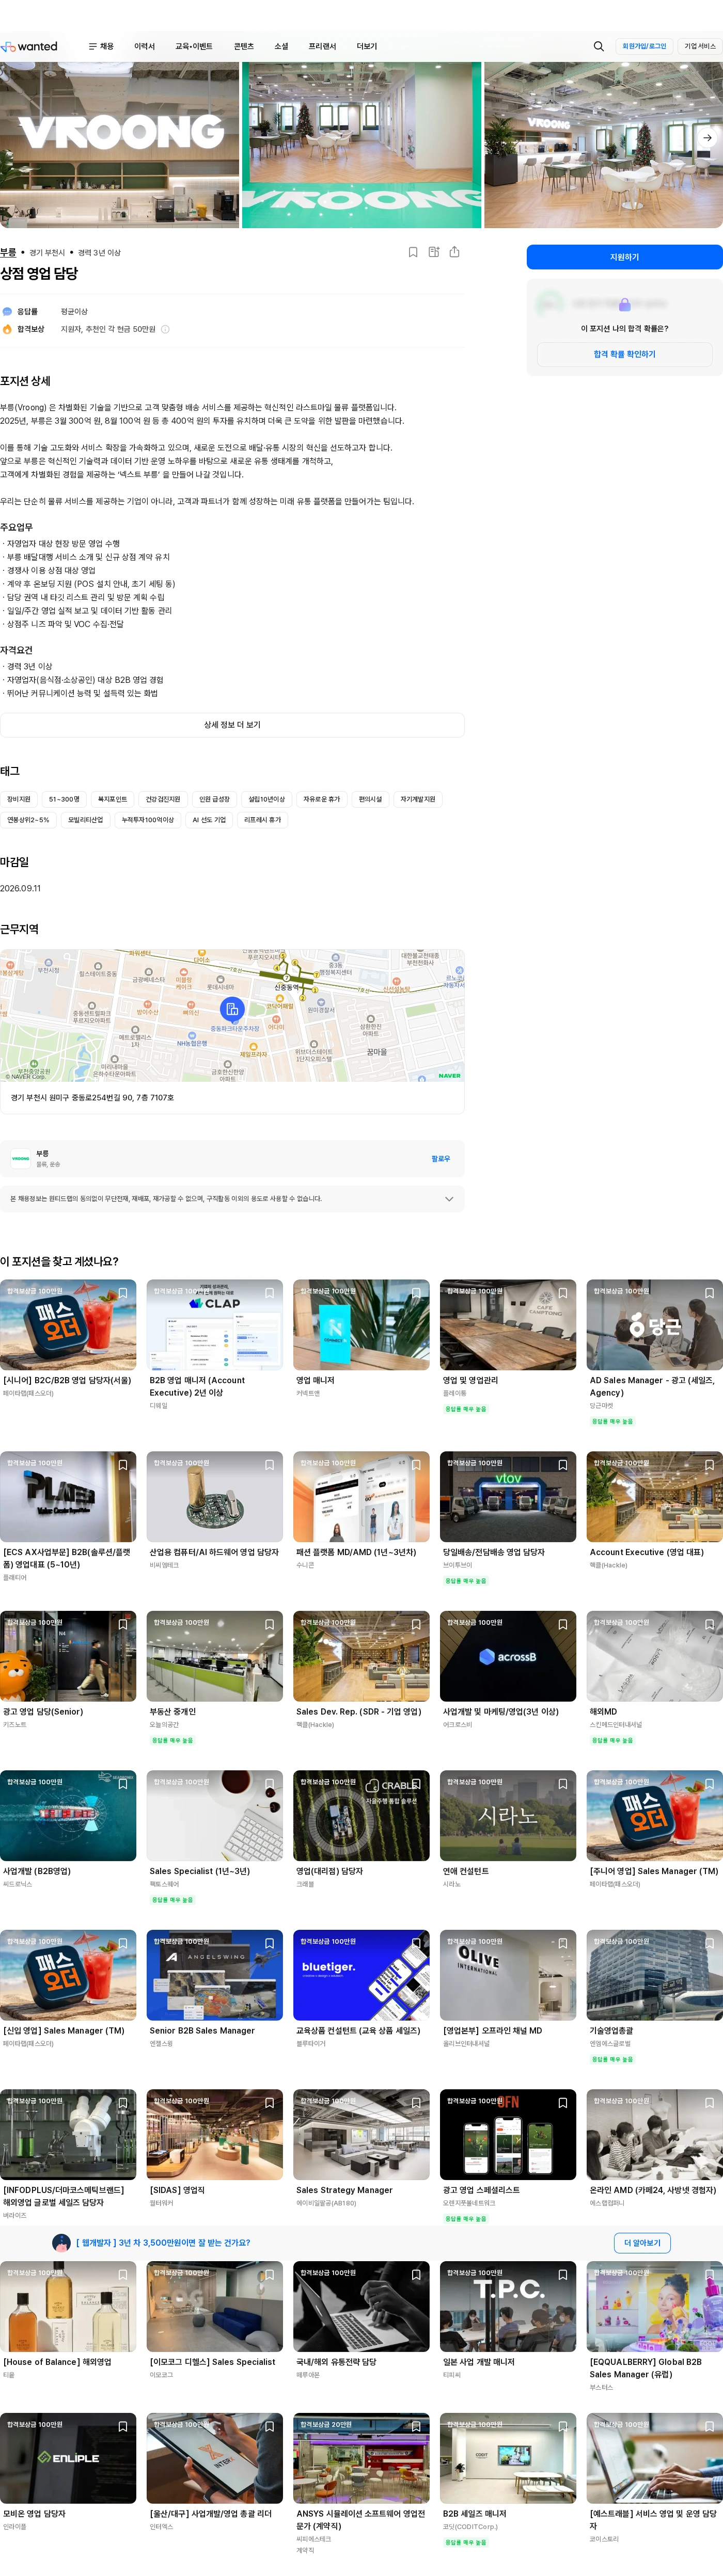The height and width of the screenshot is (2576, 723).
Task: Click the share icon beside the job title
Action: pyautogui.click(x=454, y=252)
